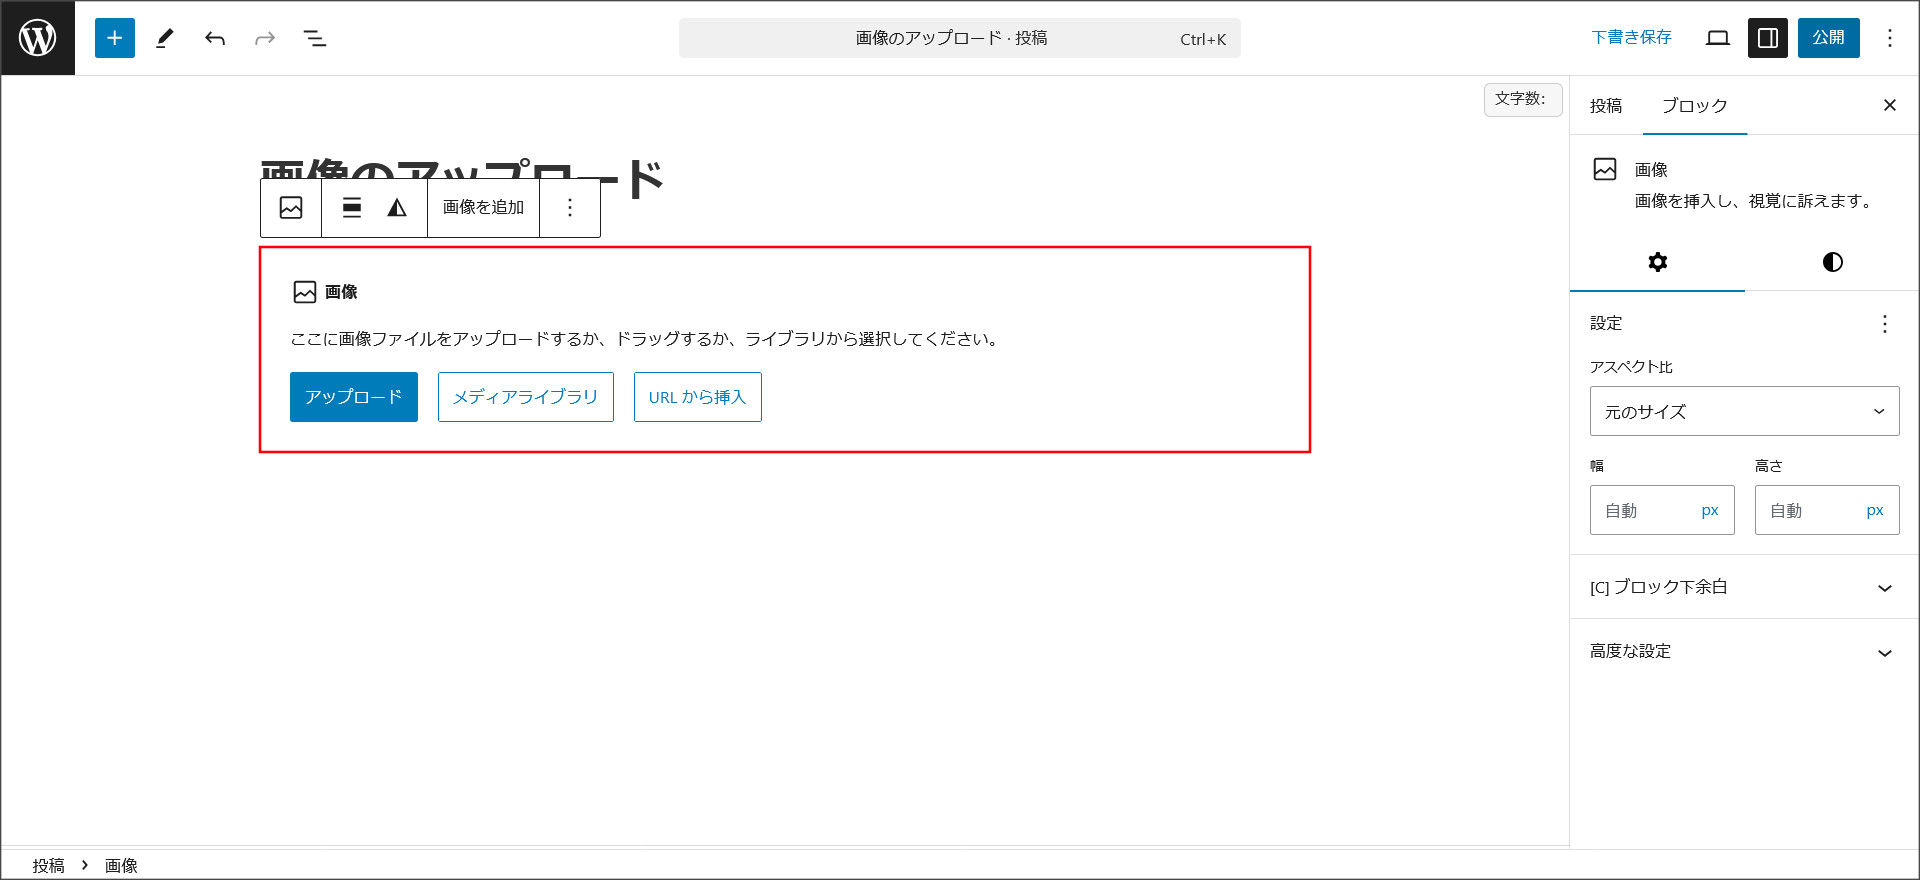Screen dimensions: 1920x880
Task: Click the 幅 width input field
Action: pyautogui.click(x=1645, y=510)
